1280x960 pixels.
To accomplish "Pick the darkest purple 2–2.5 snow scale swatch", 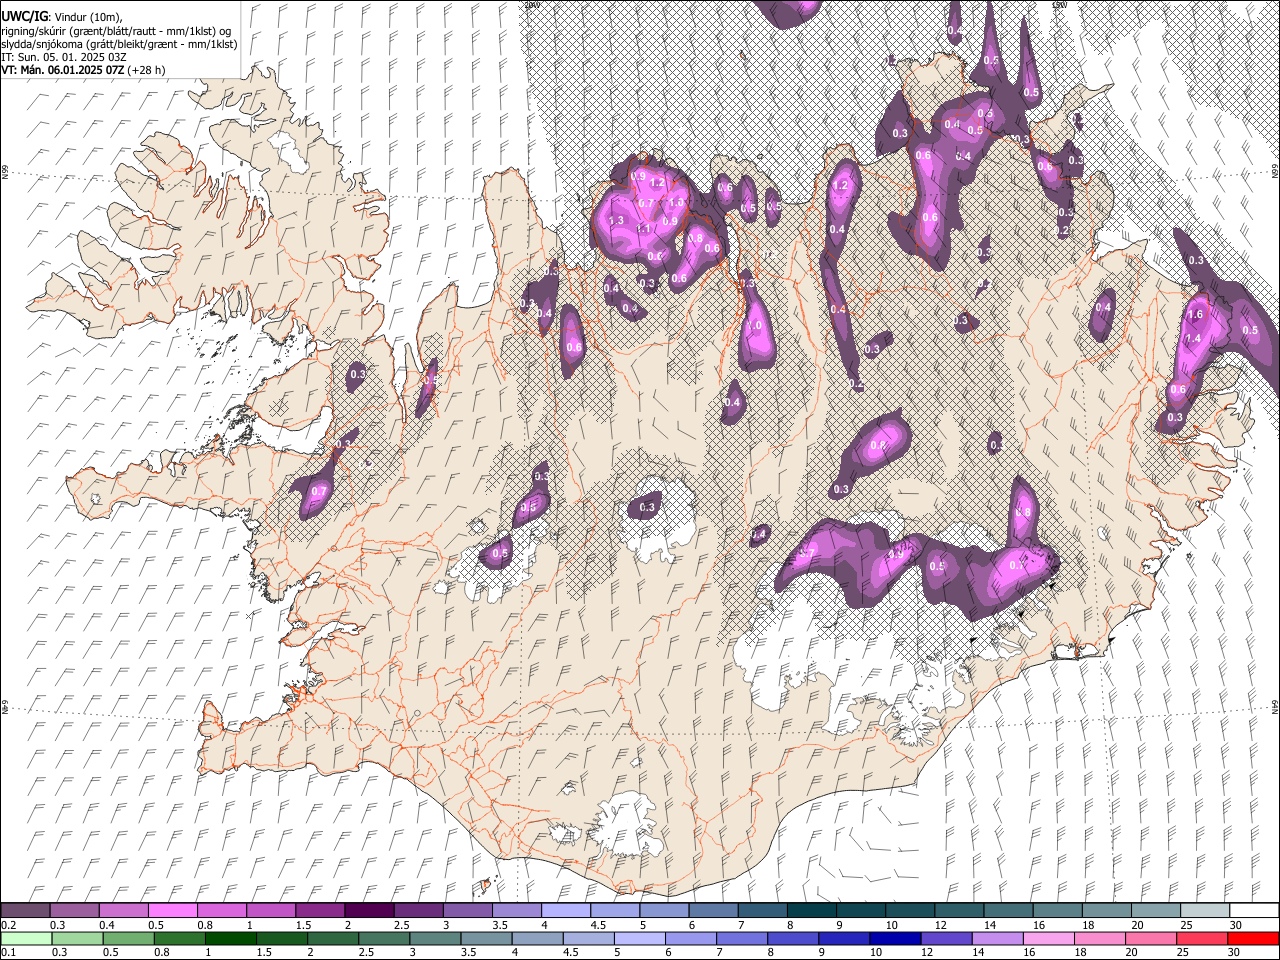I will [369, 910].
